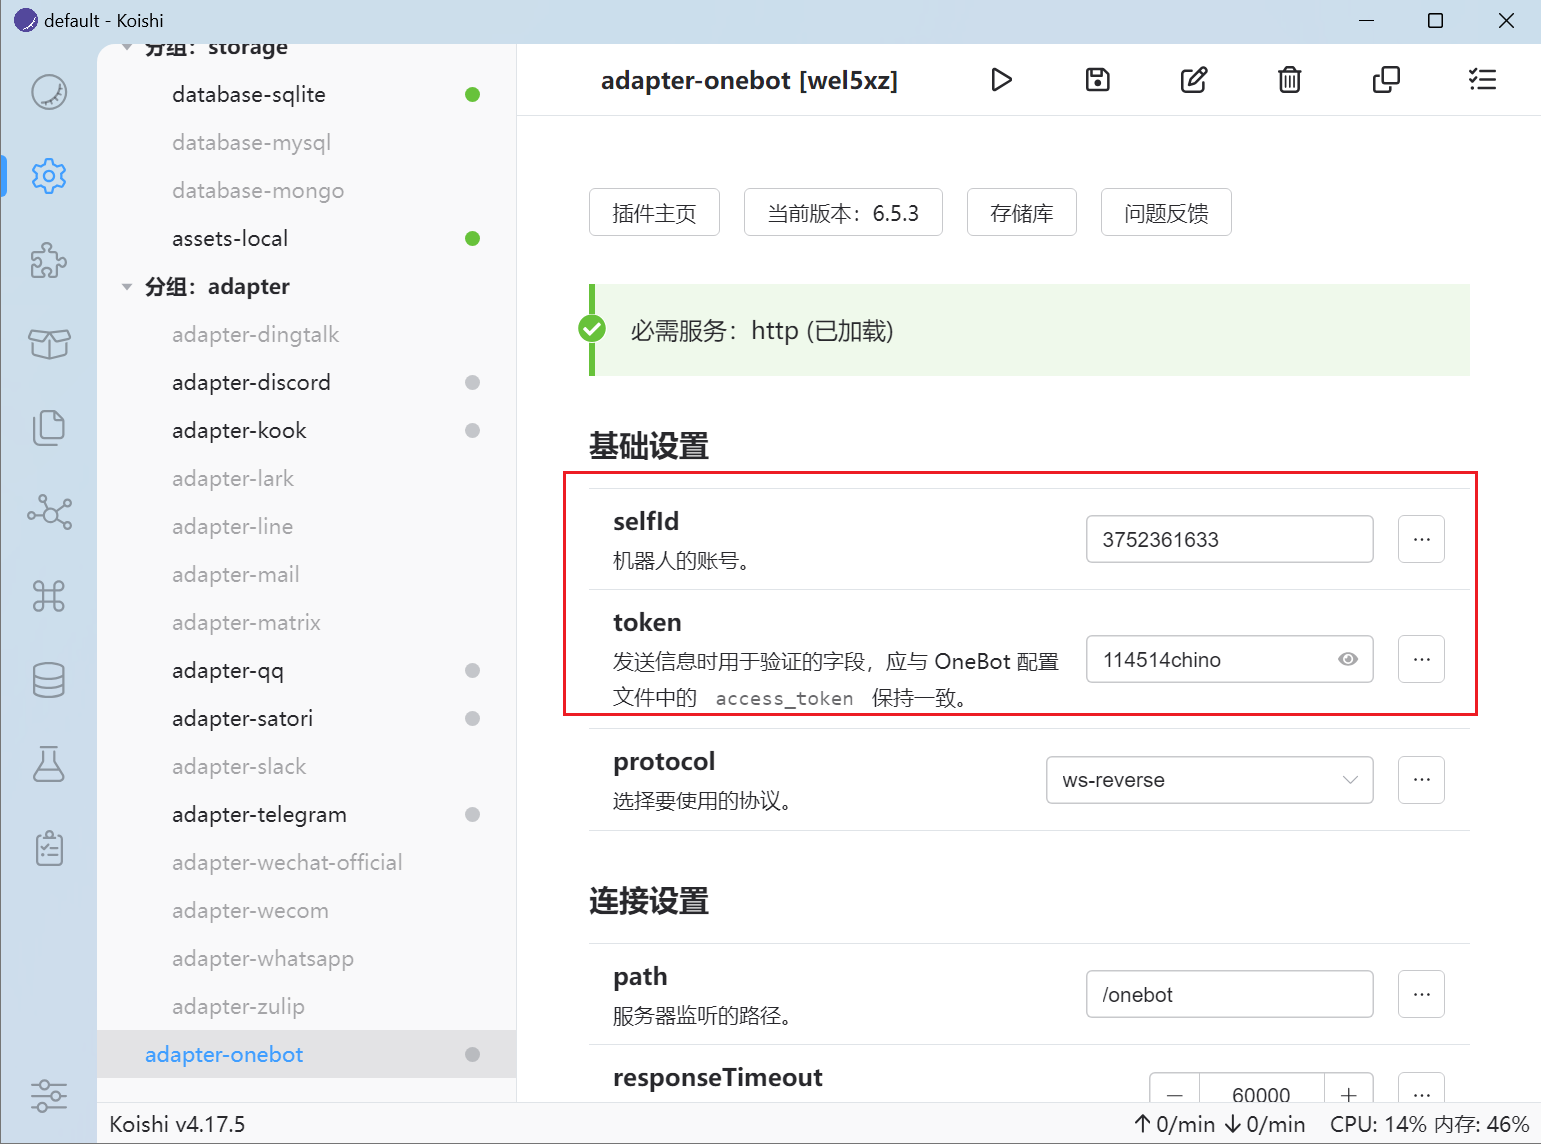Select adapter-dingtalk in the plugin list
The image size is (1541, 1144).
[307, 334]
